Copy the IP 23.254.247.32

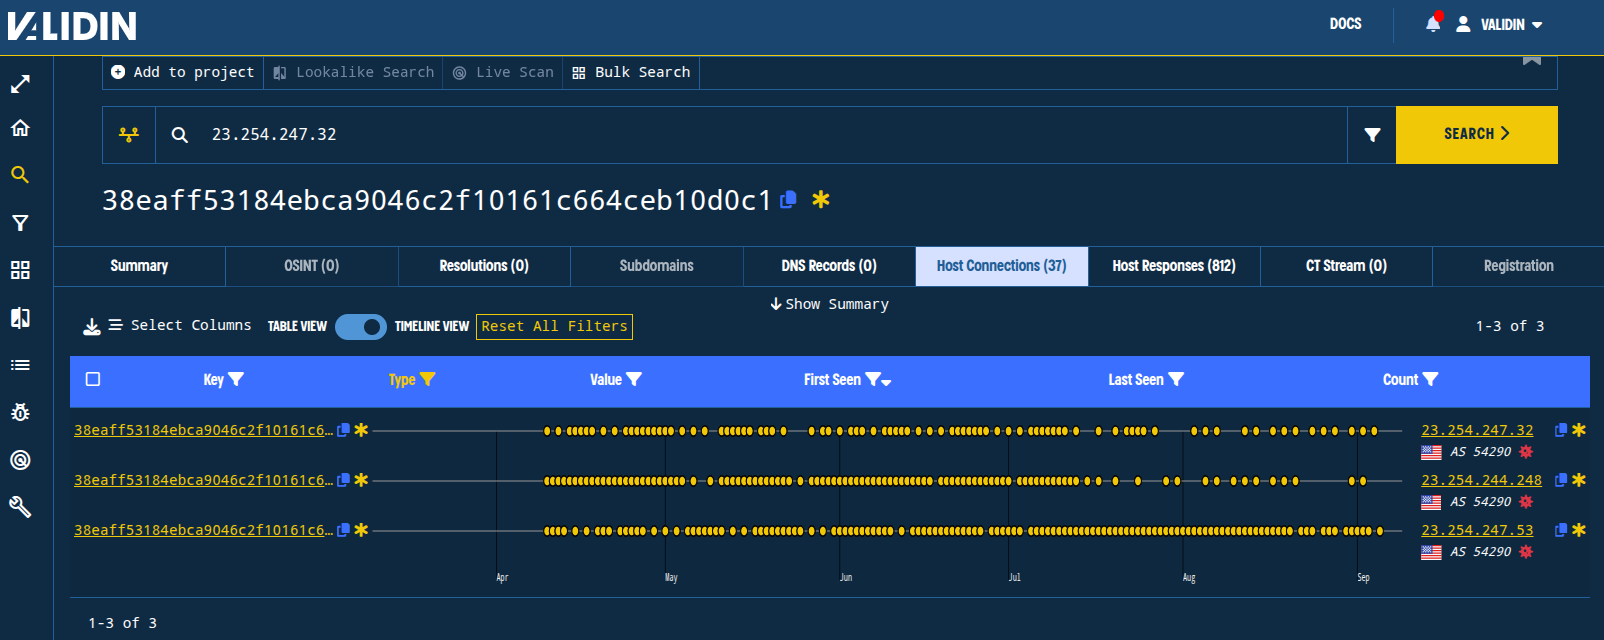click(1561, 430)
